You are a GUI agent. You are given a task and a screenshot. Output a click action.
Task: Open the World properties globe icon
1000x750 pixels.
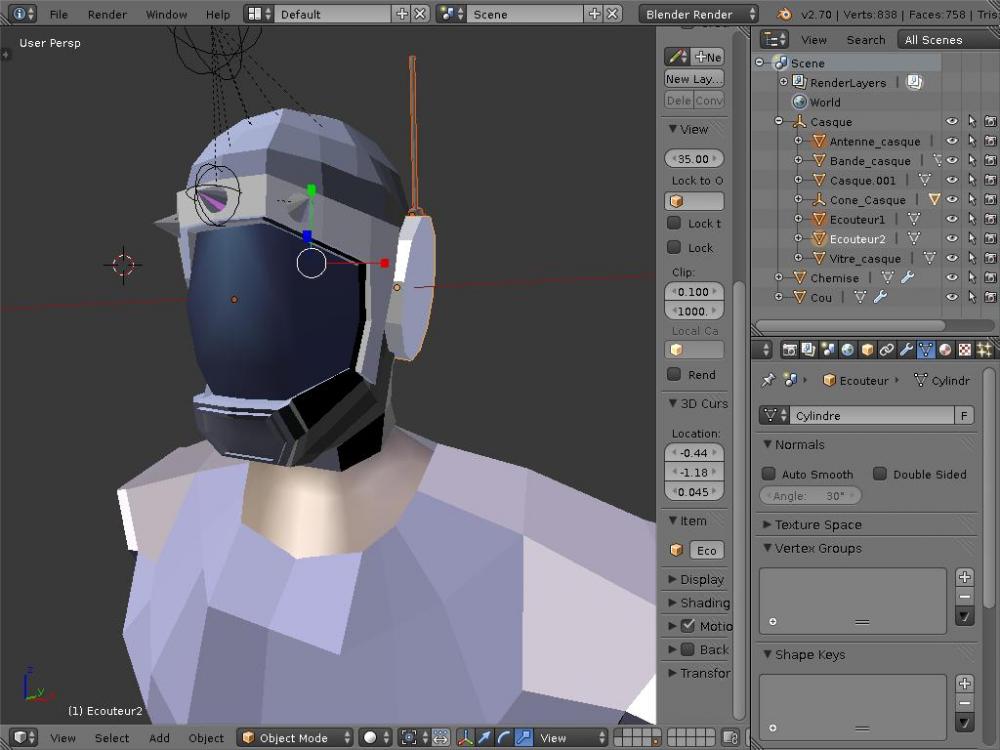(848, 350)
